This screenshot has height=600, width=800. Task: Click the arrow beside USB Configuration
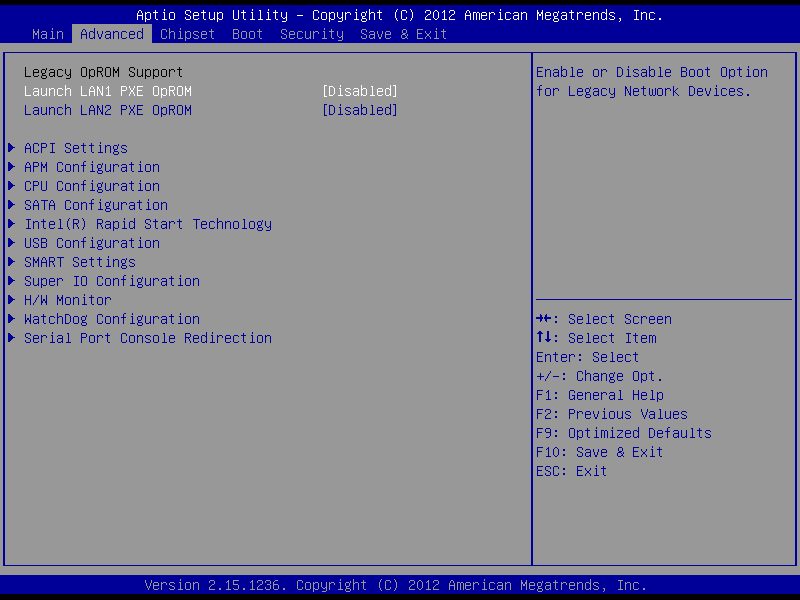(x=12, y=243)
